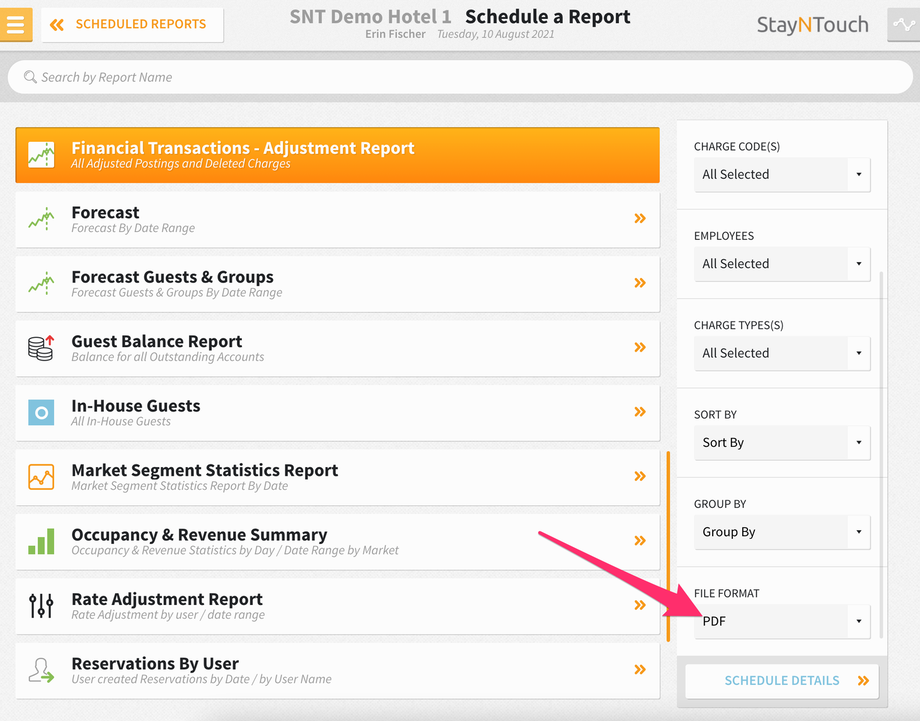Click the chevron on Market Segment Statistics row
Viewport: 920px width, 721px height.
[640, 476]
